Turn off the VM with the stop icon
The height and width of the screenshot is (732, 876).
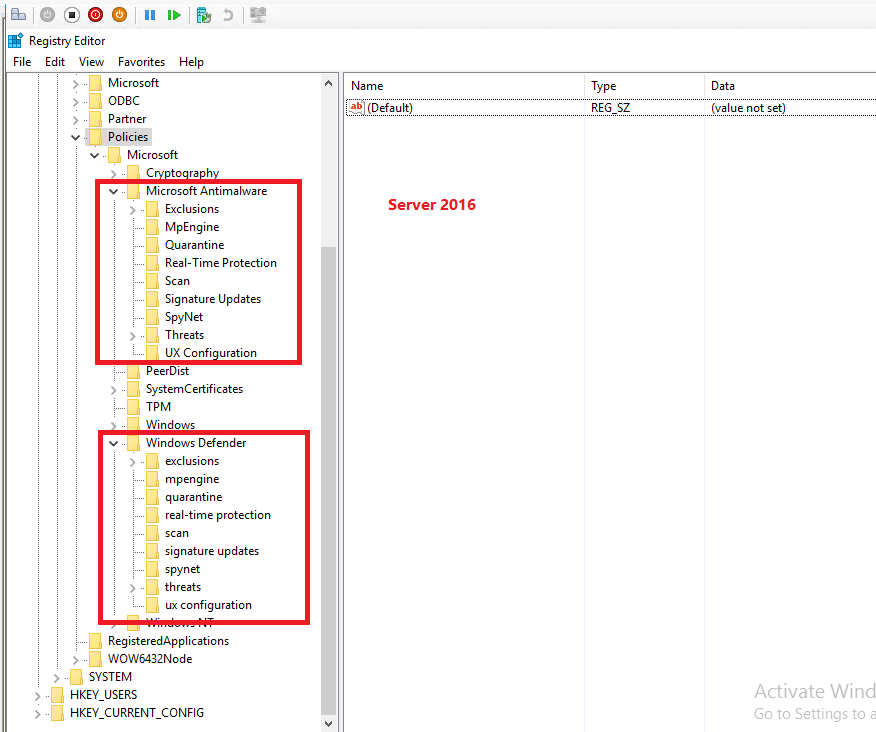[x=72, y=15]
